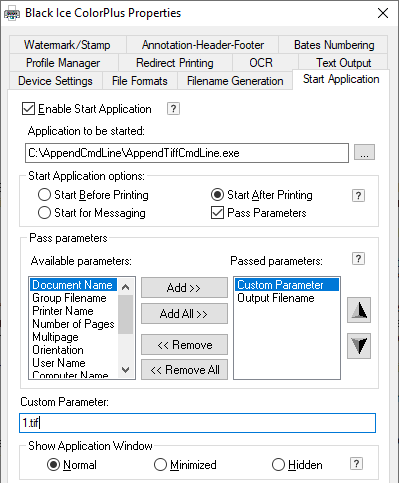Click the move-down arrow for passed parameters

[359, 346]
